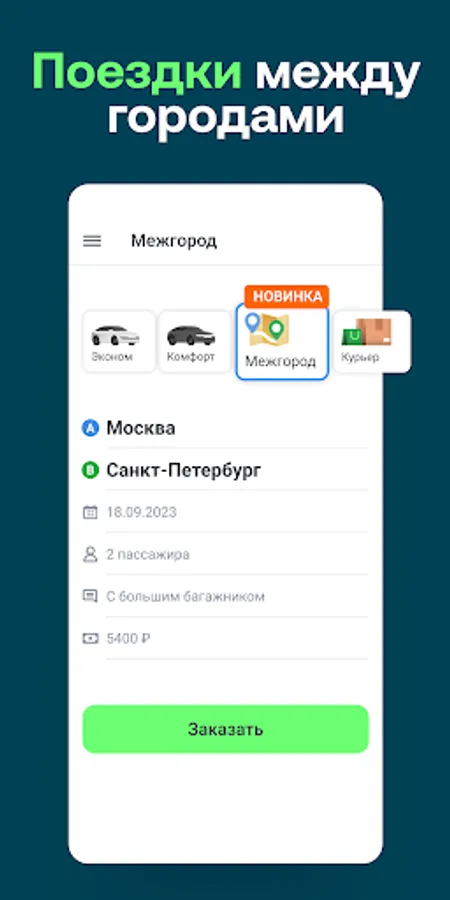Change the 5400 ₽ price field
The image size is (450, 900).
click(236, 638)
